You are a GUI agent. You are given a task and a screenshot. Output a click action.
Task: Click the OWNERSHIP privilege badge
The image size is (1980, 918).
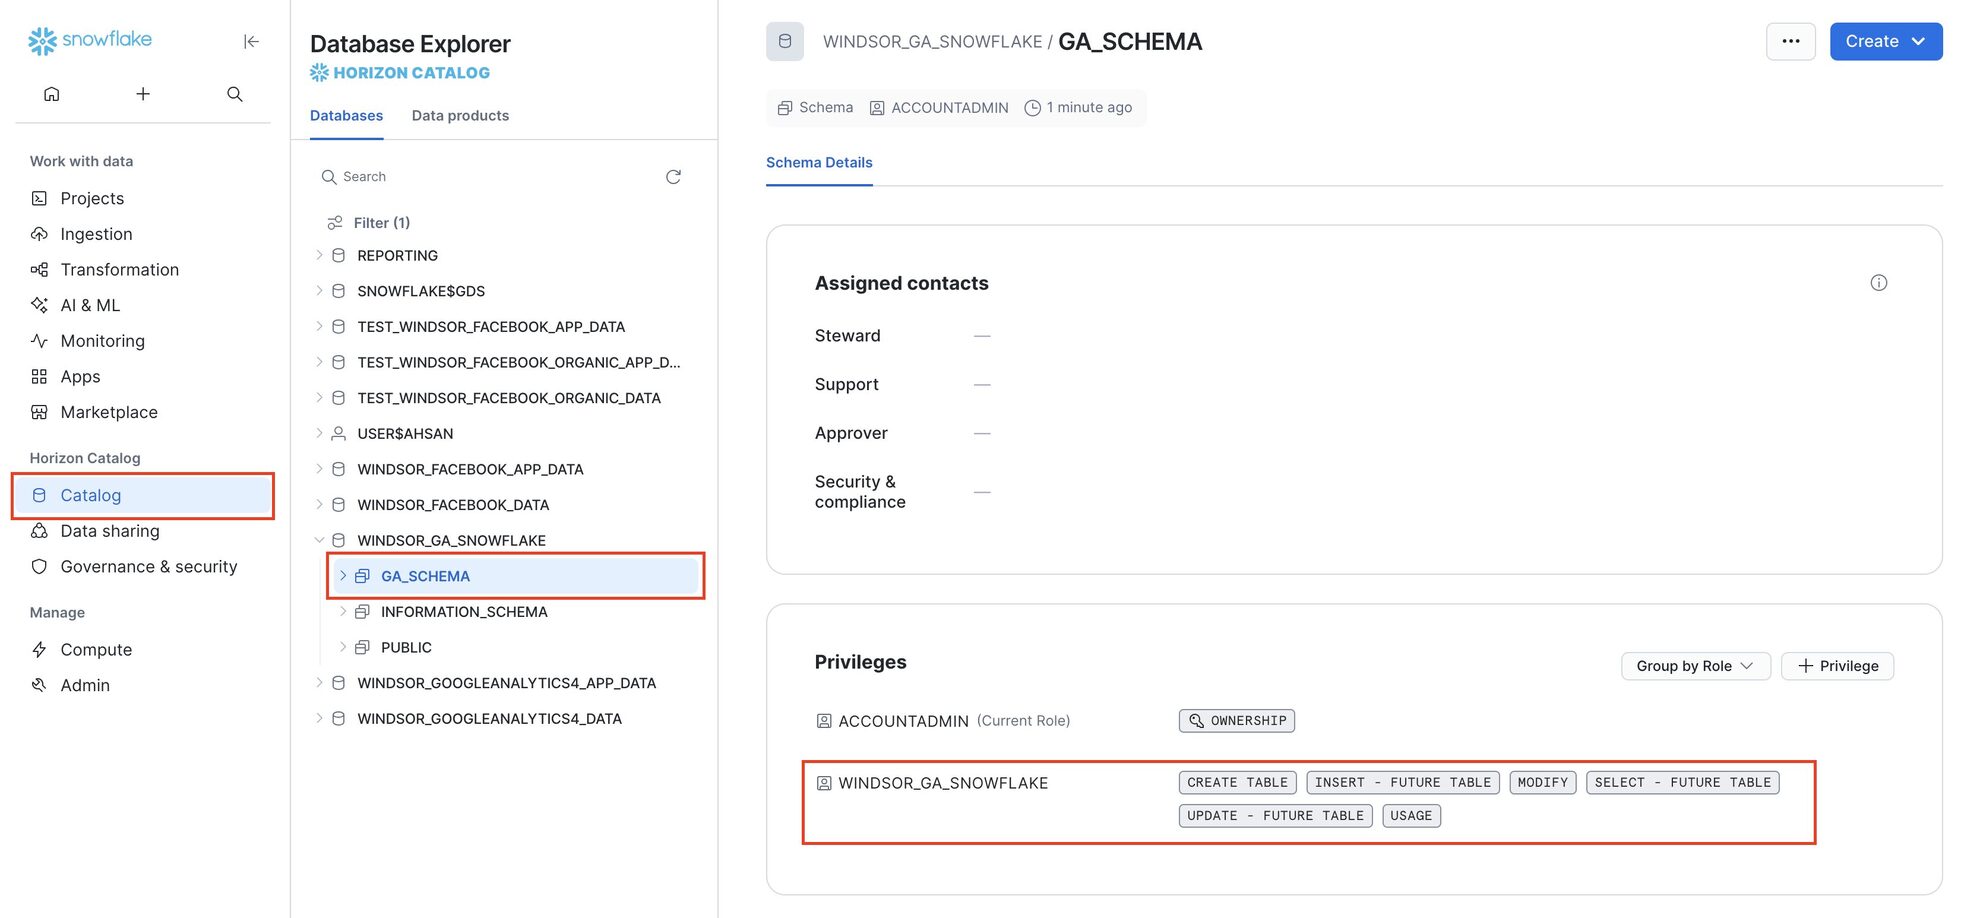[x=1237, y=721]
